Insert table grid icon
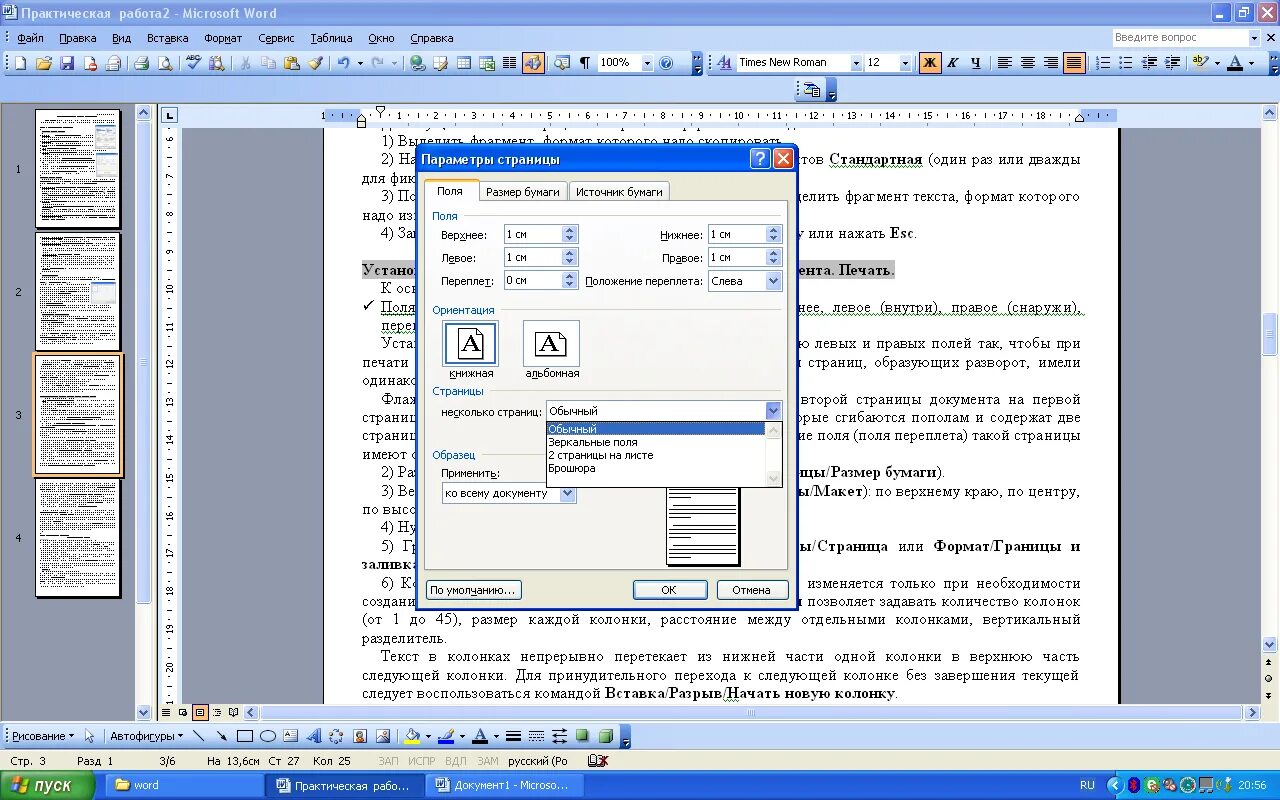Viewport: 1280px width, 800px height. [x=464, y=63]
